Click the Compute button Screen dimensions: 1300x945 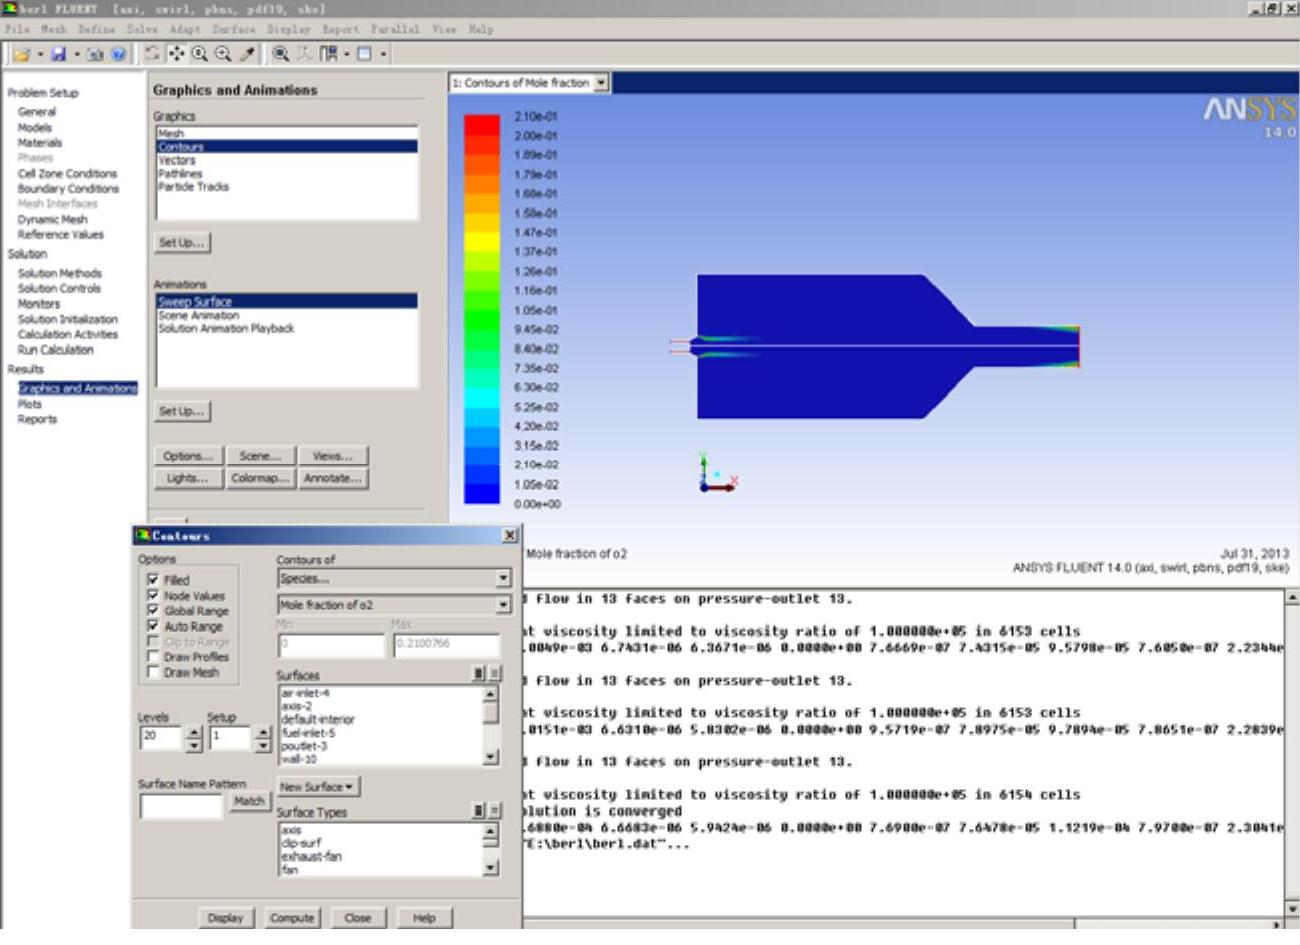pyautogui.click(x=292, y=917)
